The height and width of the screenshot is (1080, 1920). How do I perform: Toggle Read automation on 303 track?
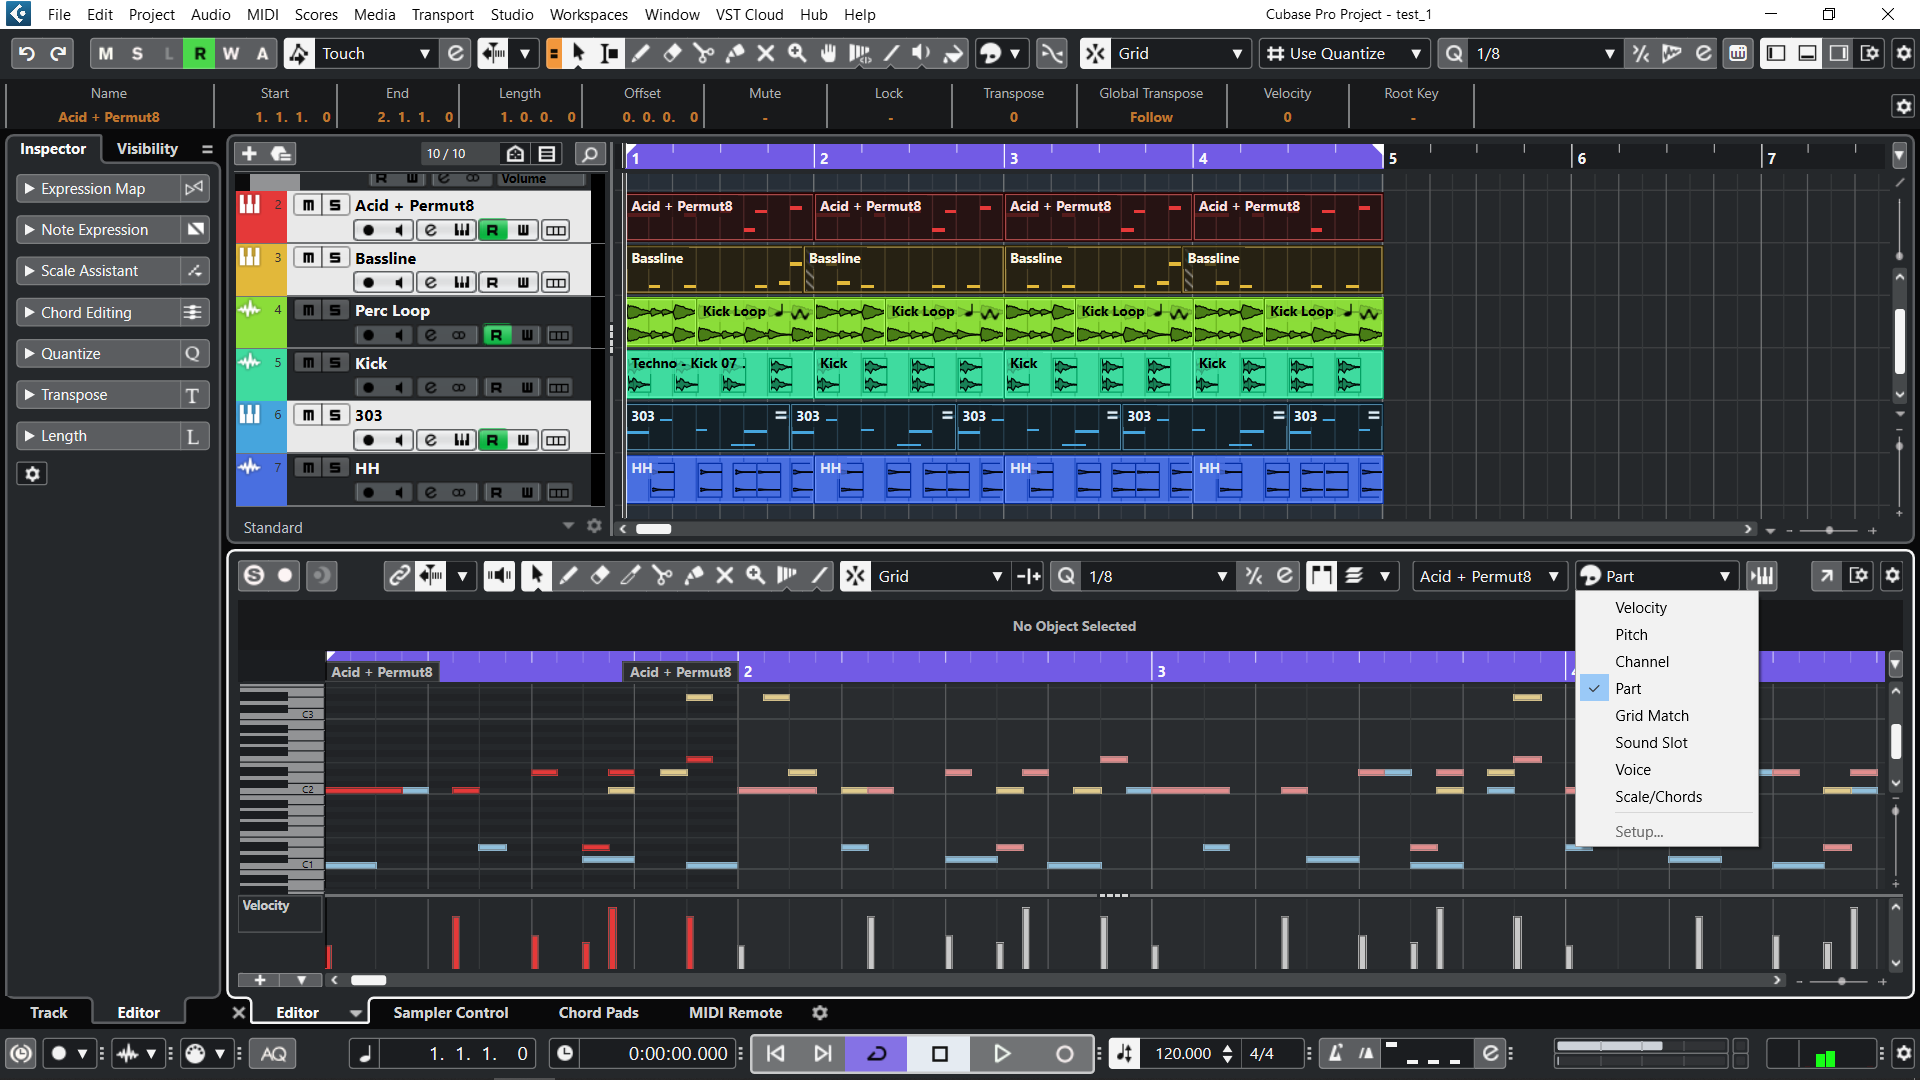[492, 440]
